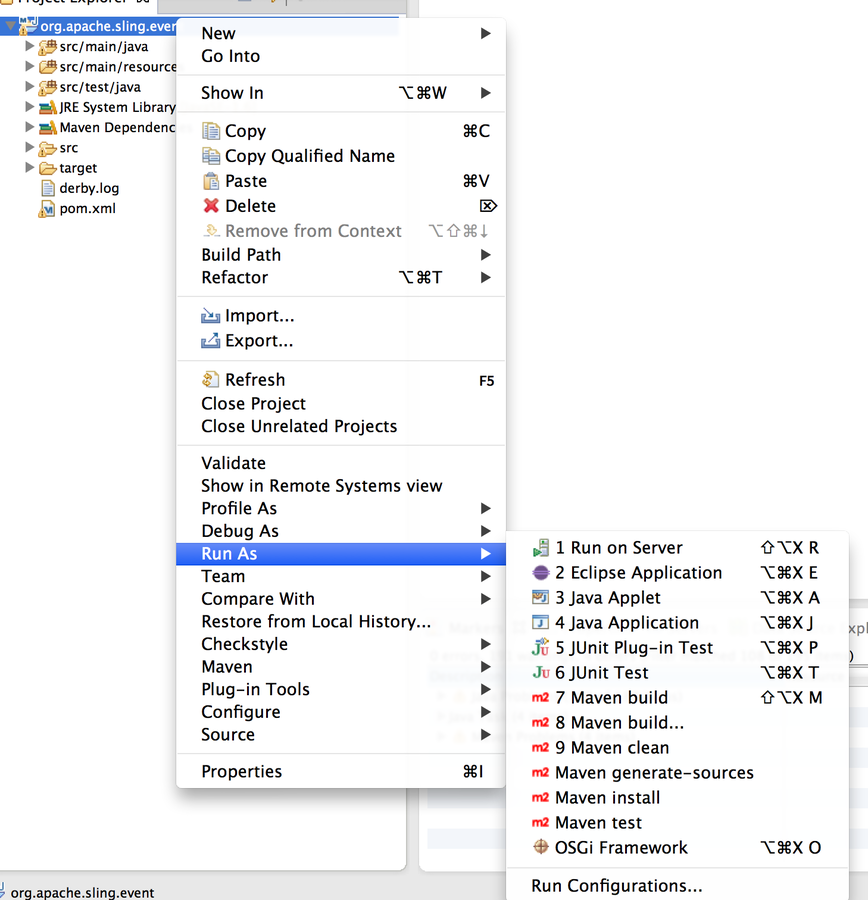Expand the src folder node

click(29, 147)
